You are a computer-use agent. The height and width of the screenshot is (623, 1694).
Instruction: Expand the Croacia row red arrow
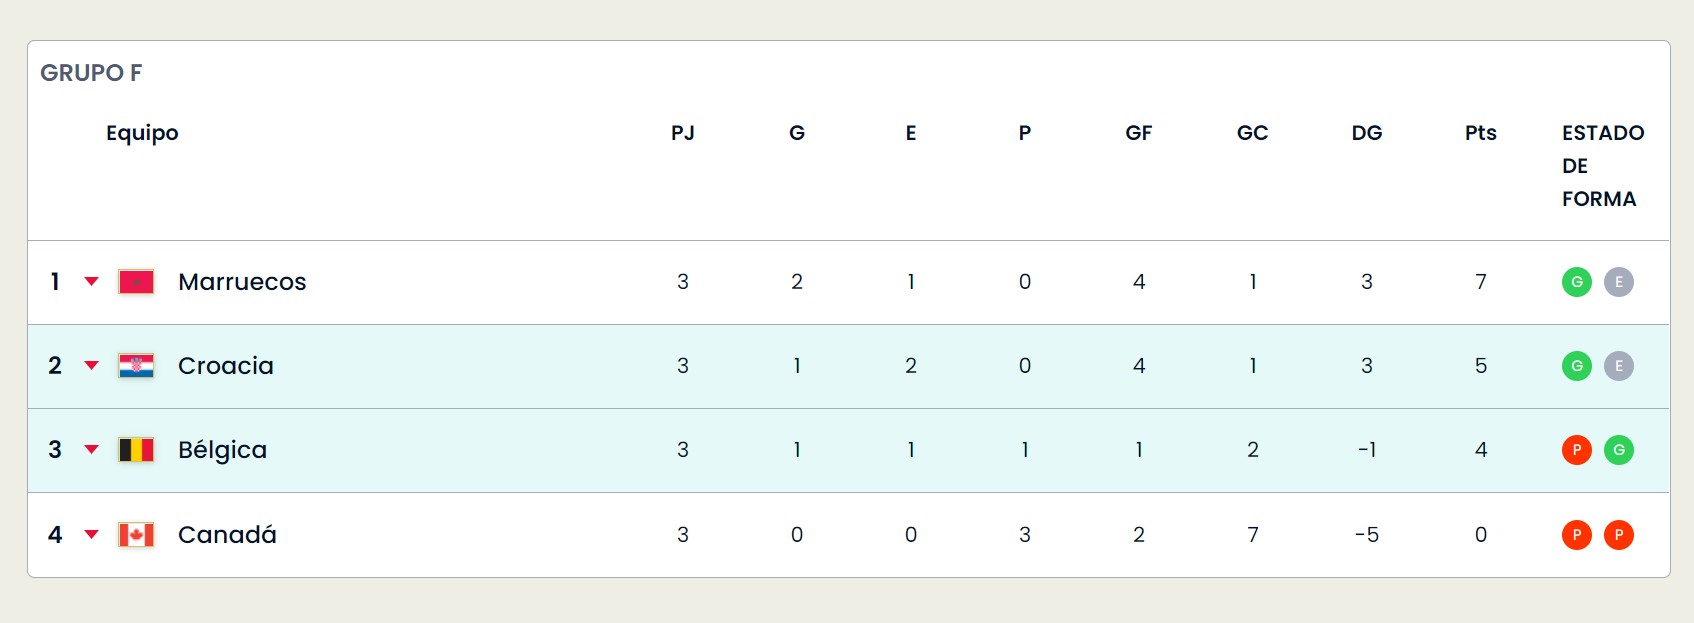point(91,366)
